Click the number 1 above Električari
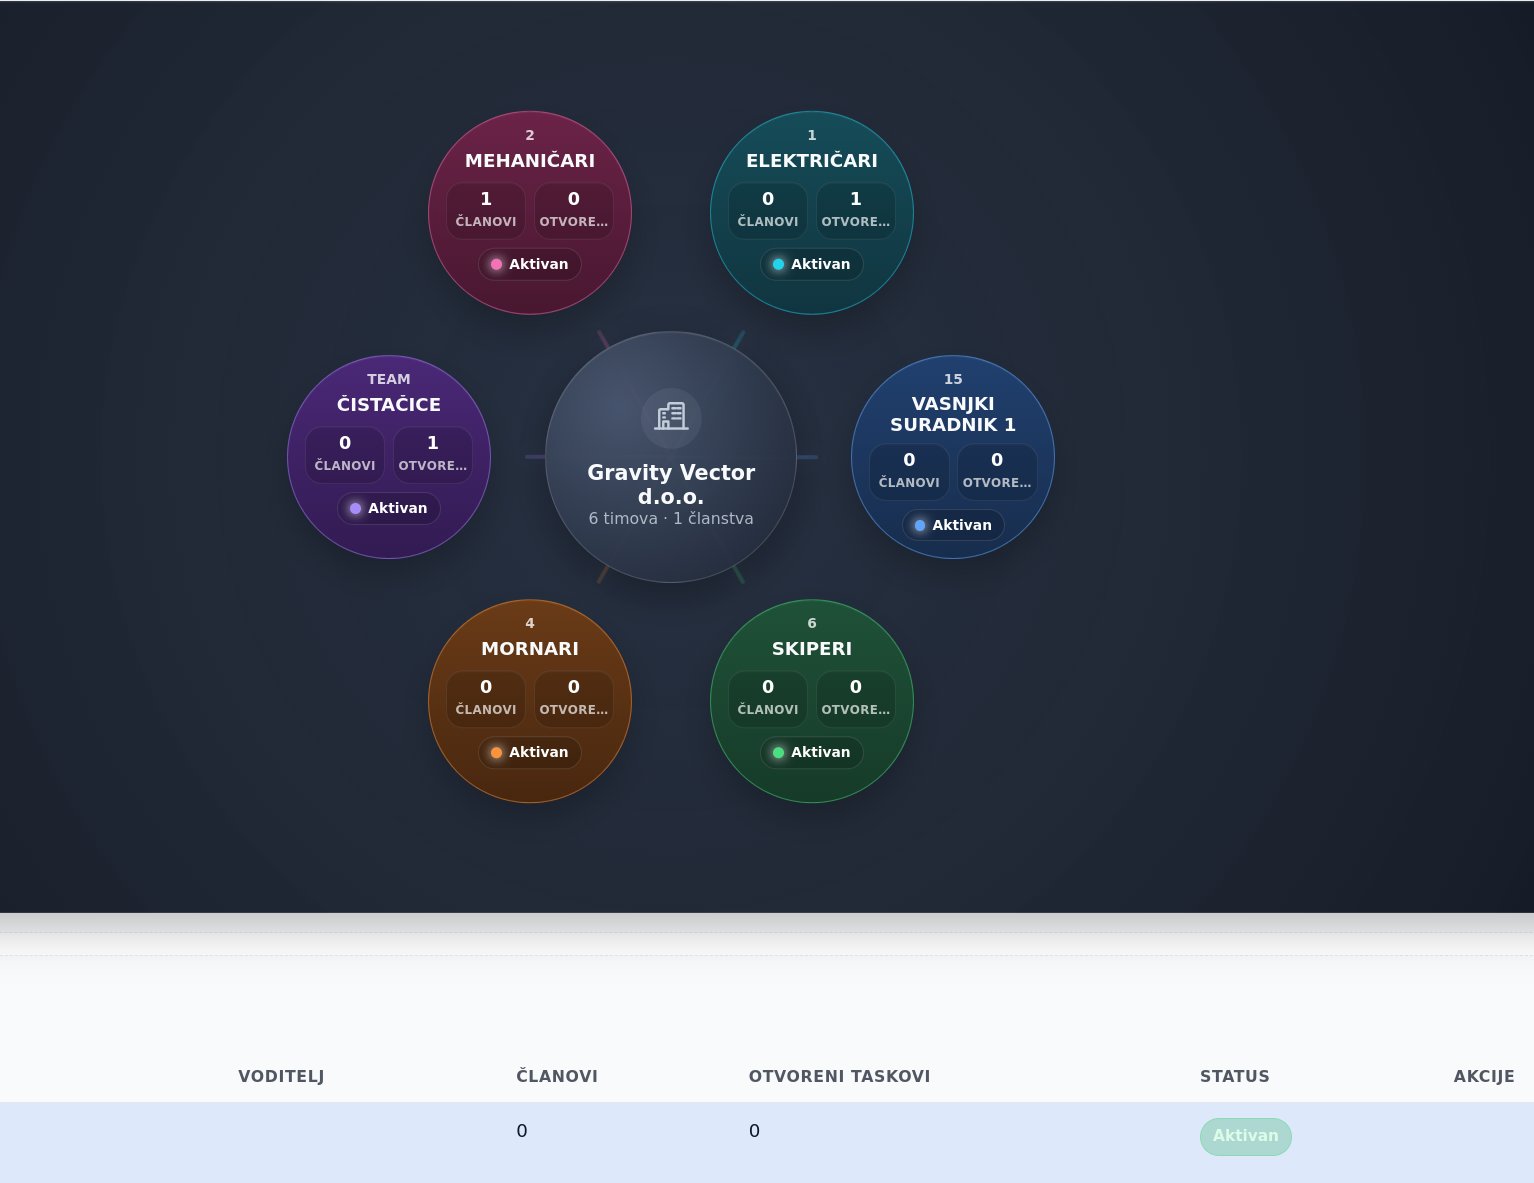1534x1183 pixels. pyautogui.click(x=812, y=135)
